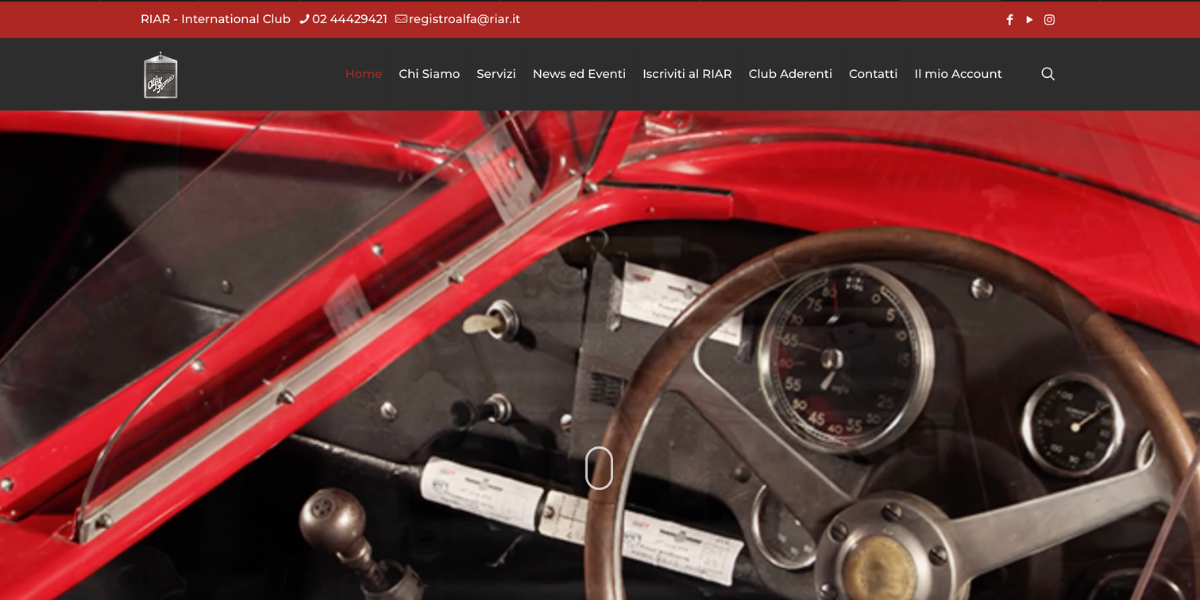Open the Instagram profile icon
1200x600 pixels.
[x=1049, y=20]
